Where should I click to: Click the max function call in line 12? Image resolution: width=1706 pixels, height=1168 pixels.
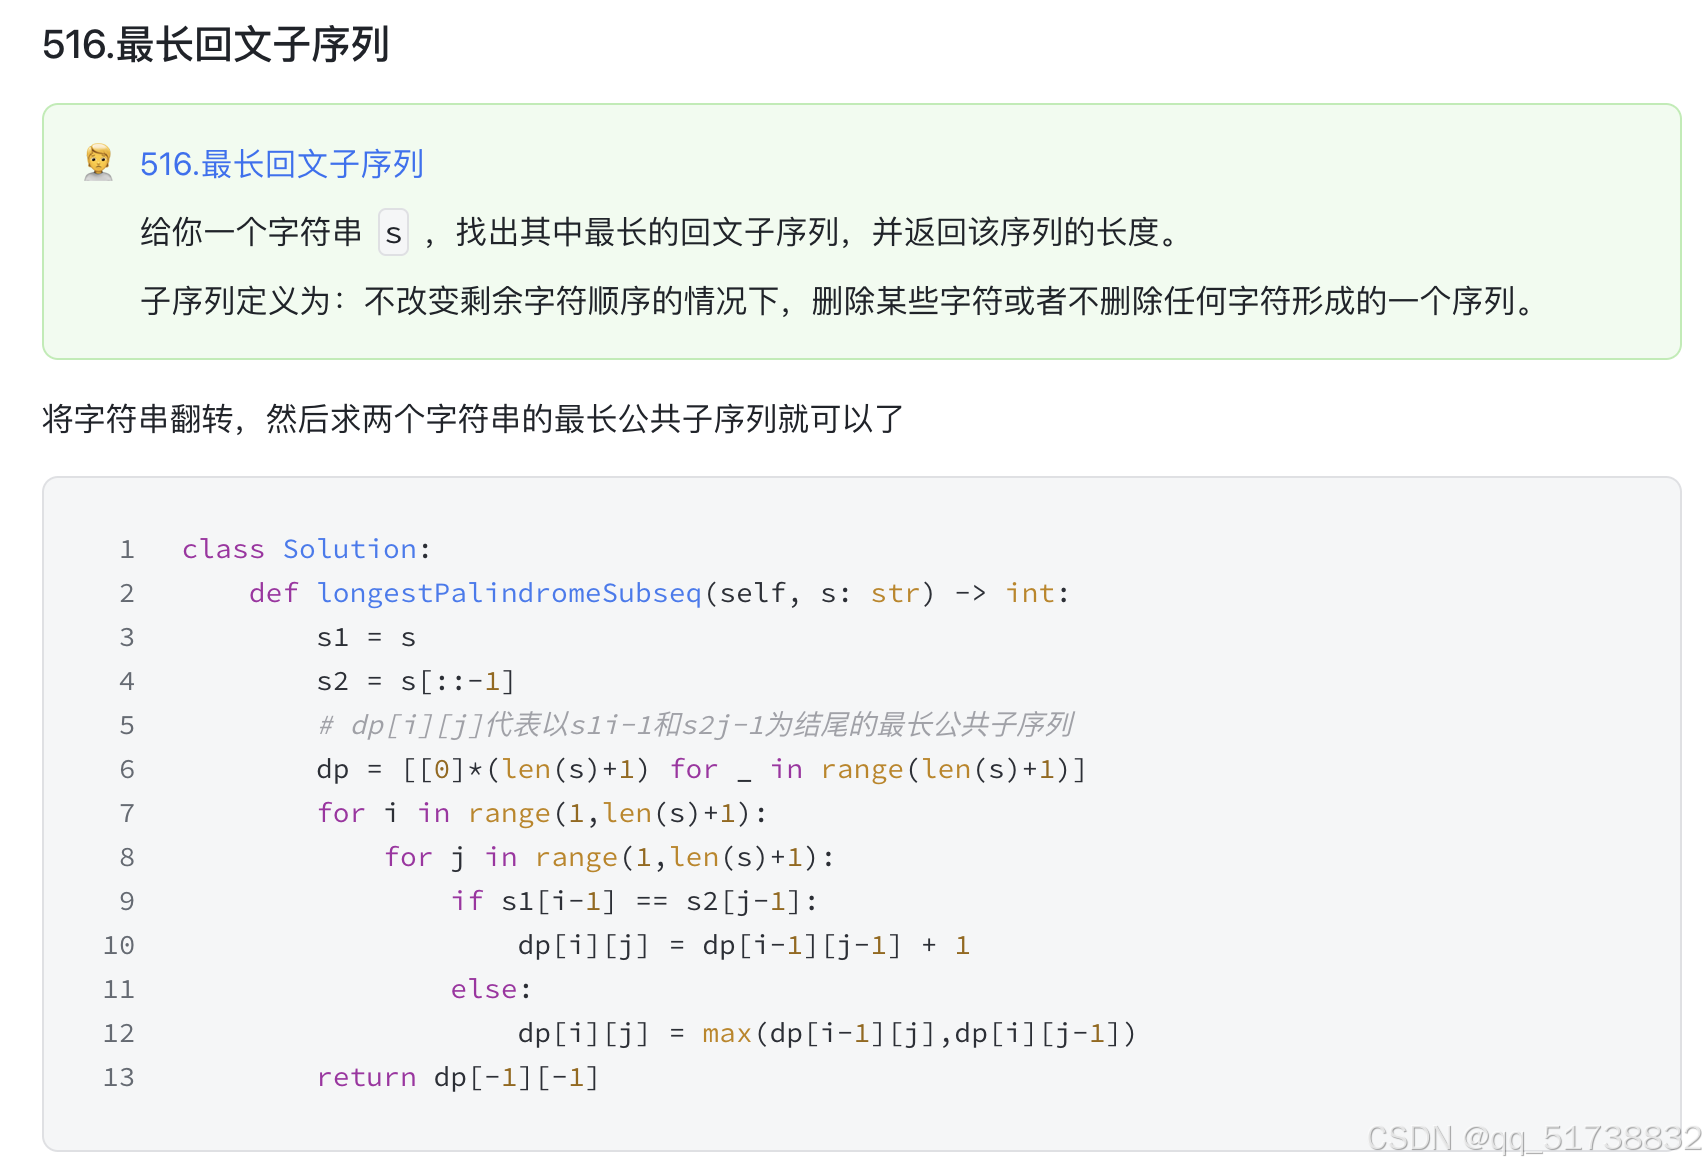tap(727, 1033)
